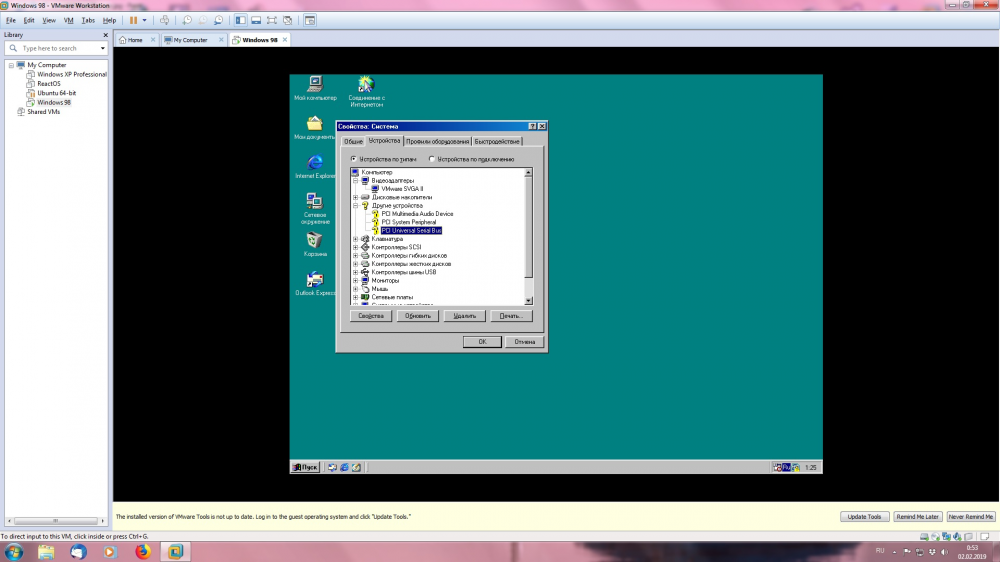Click the Обновить button
Viewport: 1000px width, 562px height.
tap(418, 316)
